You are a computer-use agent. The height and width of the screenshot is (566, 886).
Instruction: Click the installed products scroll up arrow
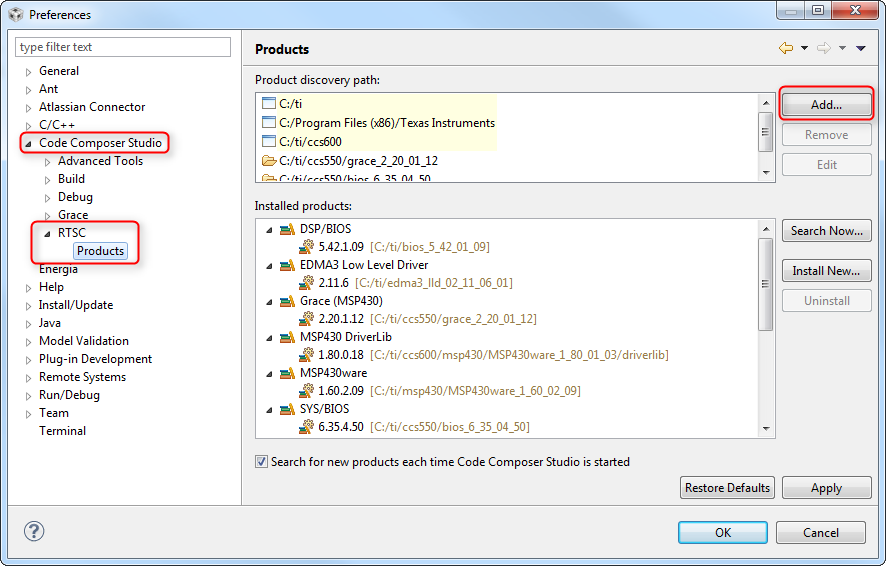click(766, 229)
